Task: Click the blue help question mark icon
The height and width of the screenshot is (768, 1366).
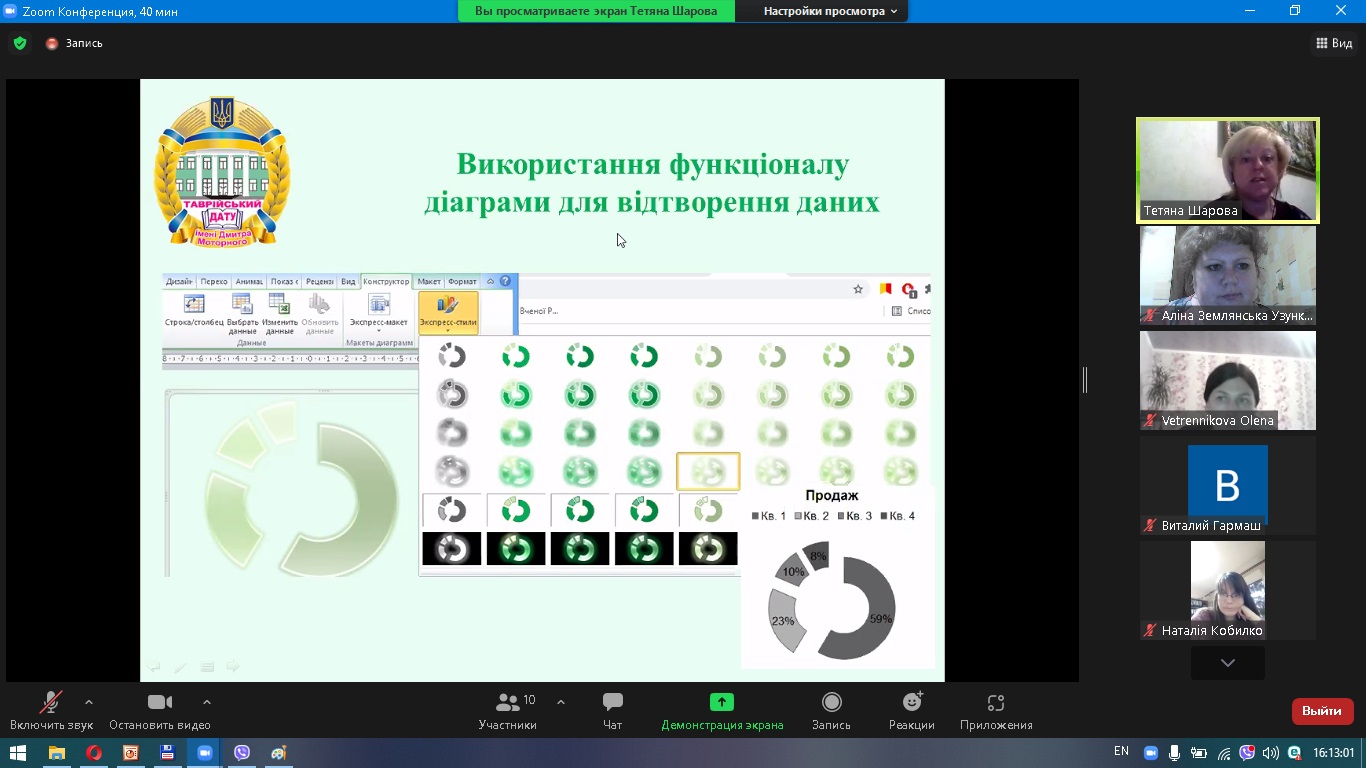Action: point(505,282)
